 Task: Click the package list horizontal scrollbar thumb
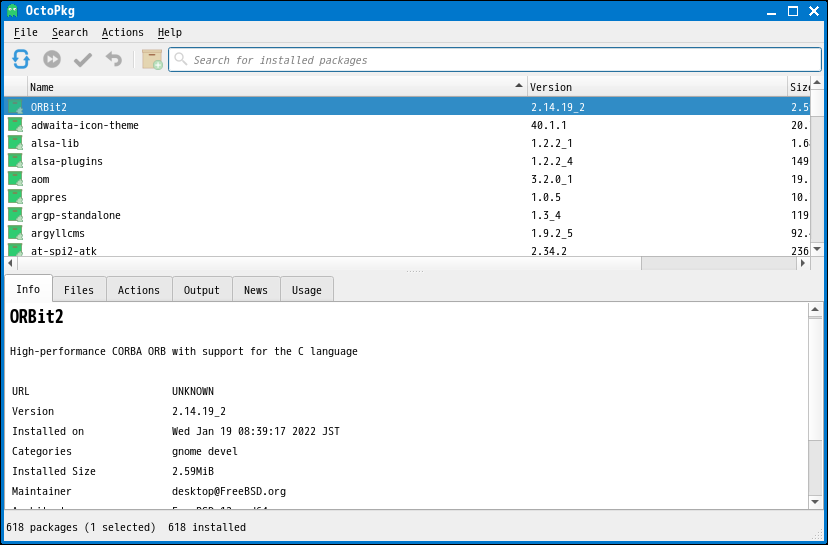point(329,262)
